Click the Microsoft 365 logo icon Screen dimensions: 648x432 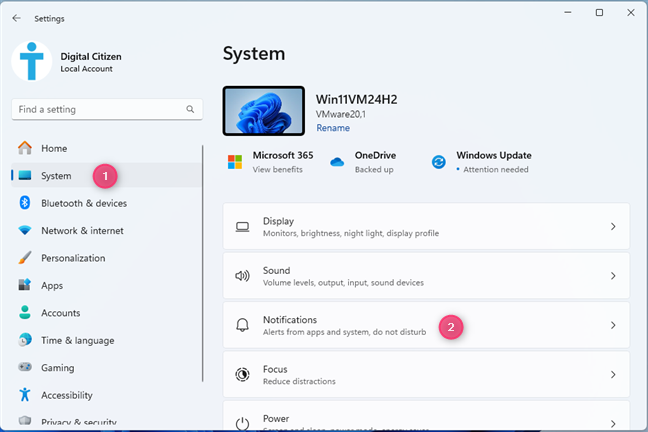[x=235, y=162]
